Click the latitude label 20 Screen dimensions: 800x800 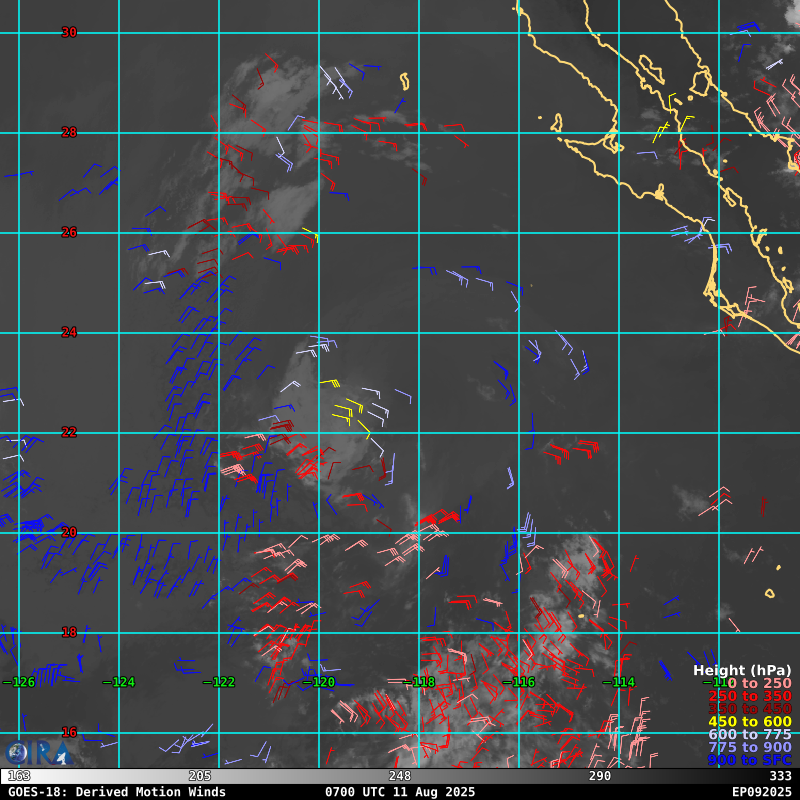point(69,532)
